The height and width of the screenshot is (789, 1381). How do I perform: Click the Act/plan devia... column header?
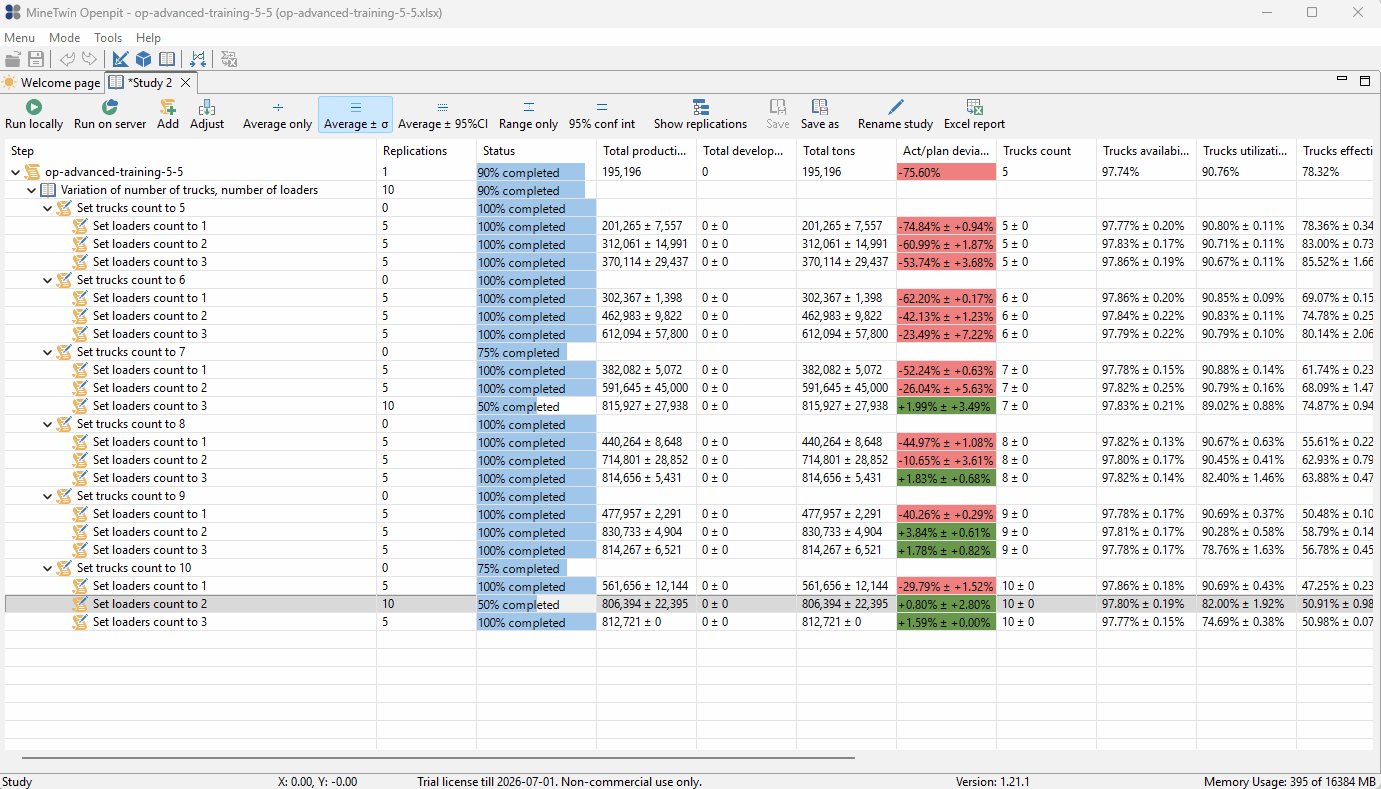[x=946, y=151]
